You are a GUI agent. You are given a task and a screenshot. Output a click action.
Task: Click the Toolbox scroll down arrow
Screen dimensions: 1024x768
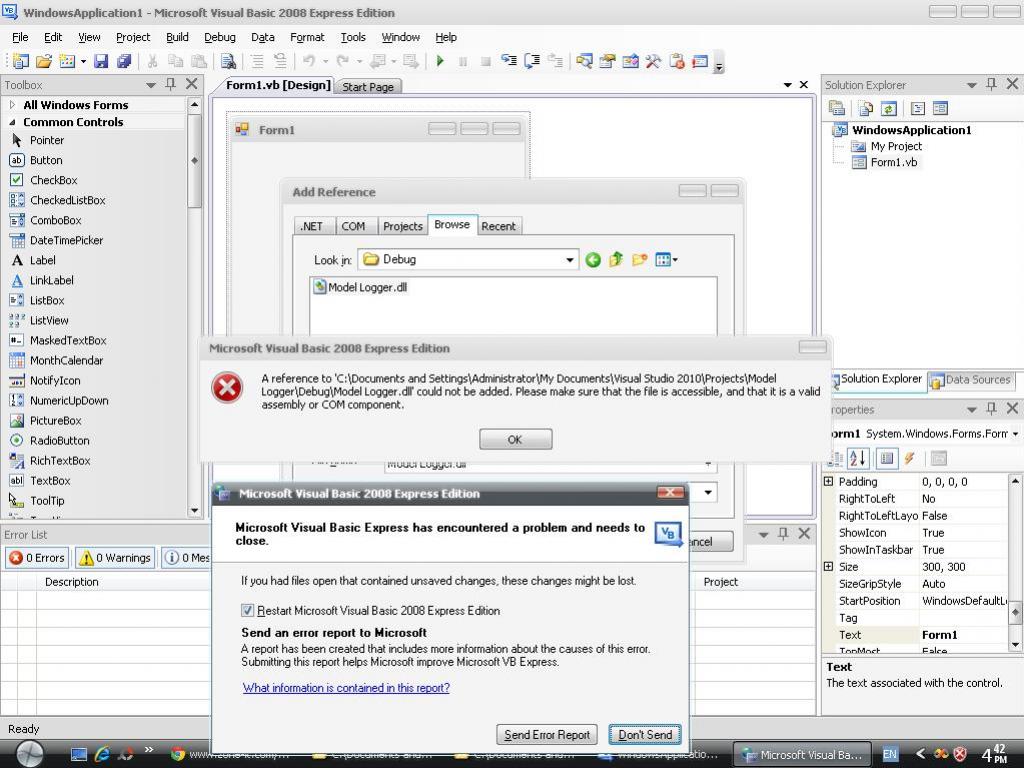coord(194,511)
